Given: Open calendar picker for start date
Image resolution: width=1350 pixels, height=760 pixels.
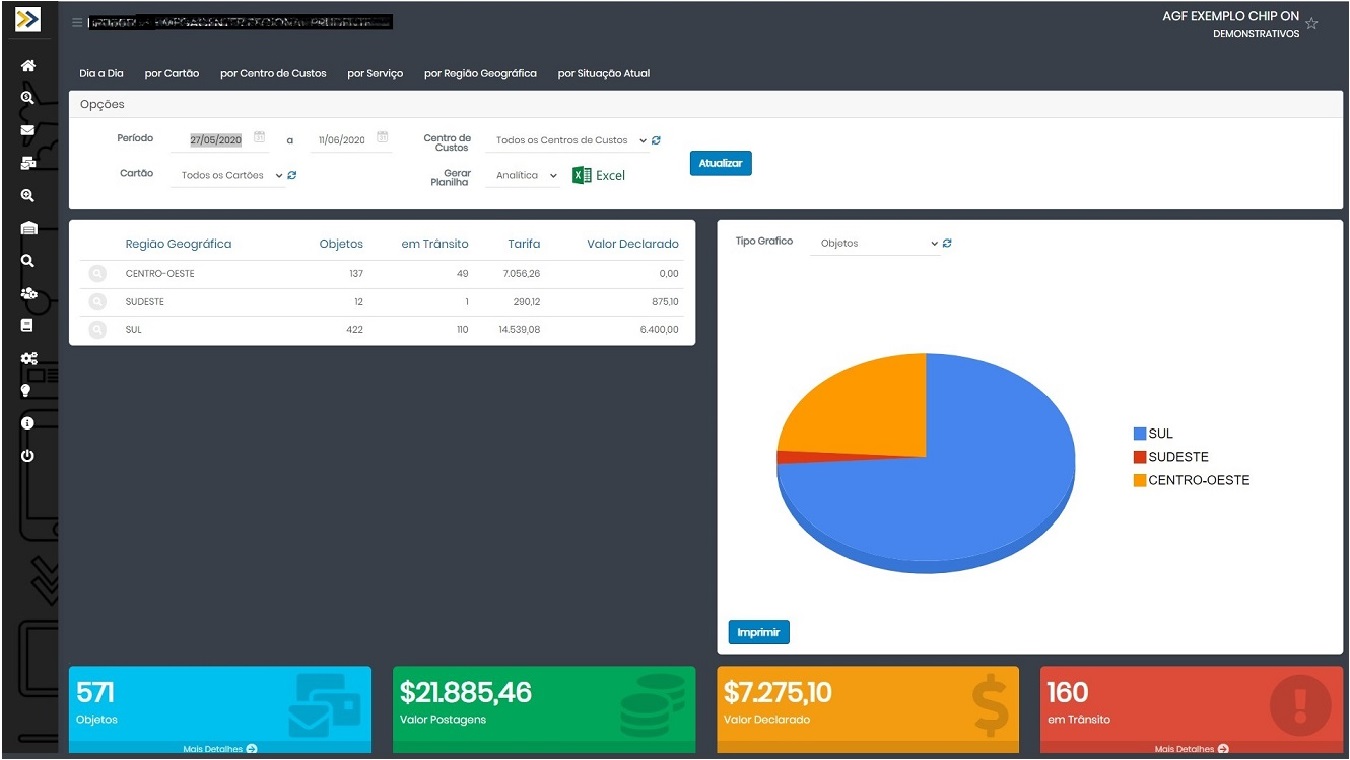Looking at the screenshot, I should [x=259, y=137].
